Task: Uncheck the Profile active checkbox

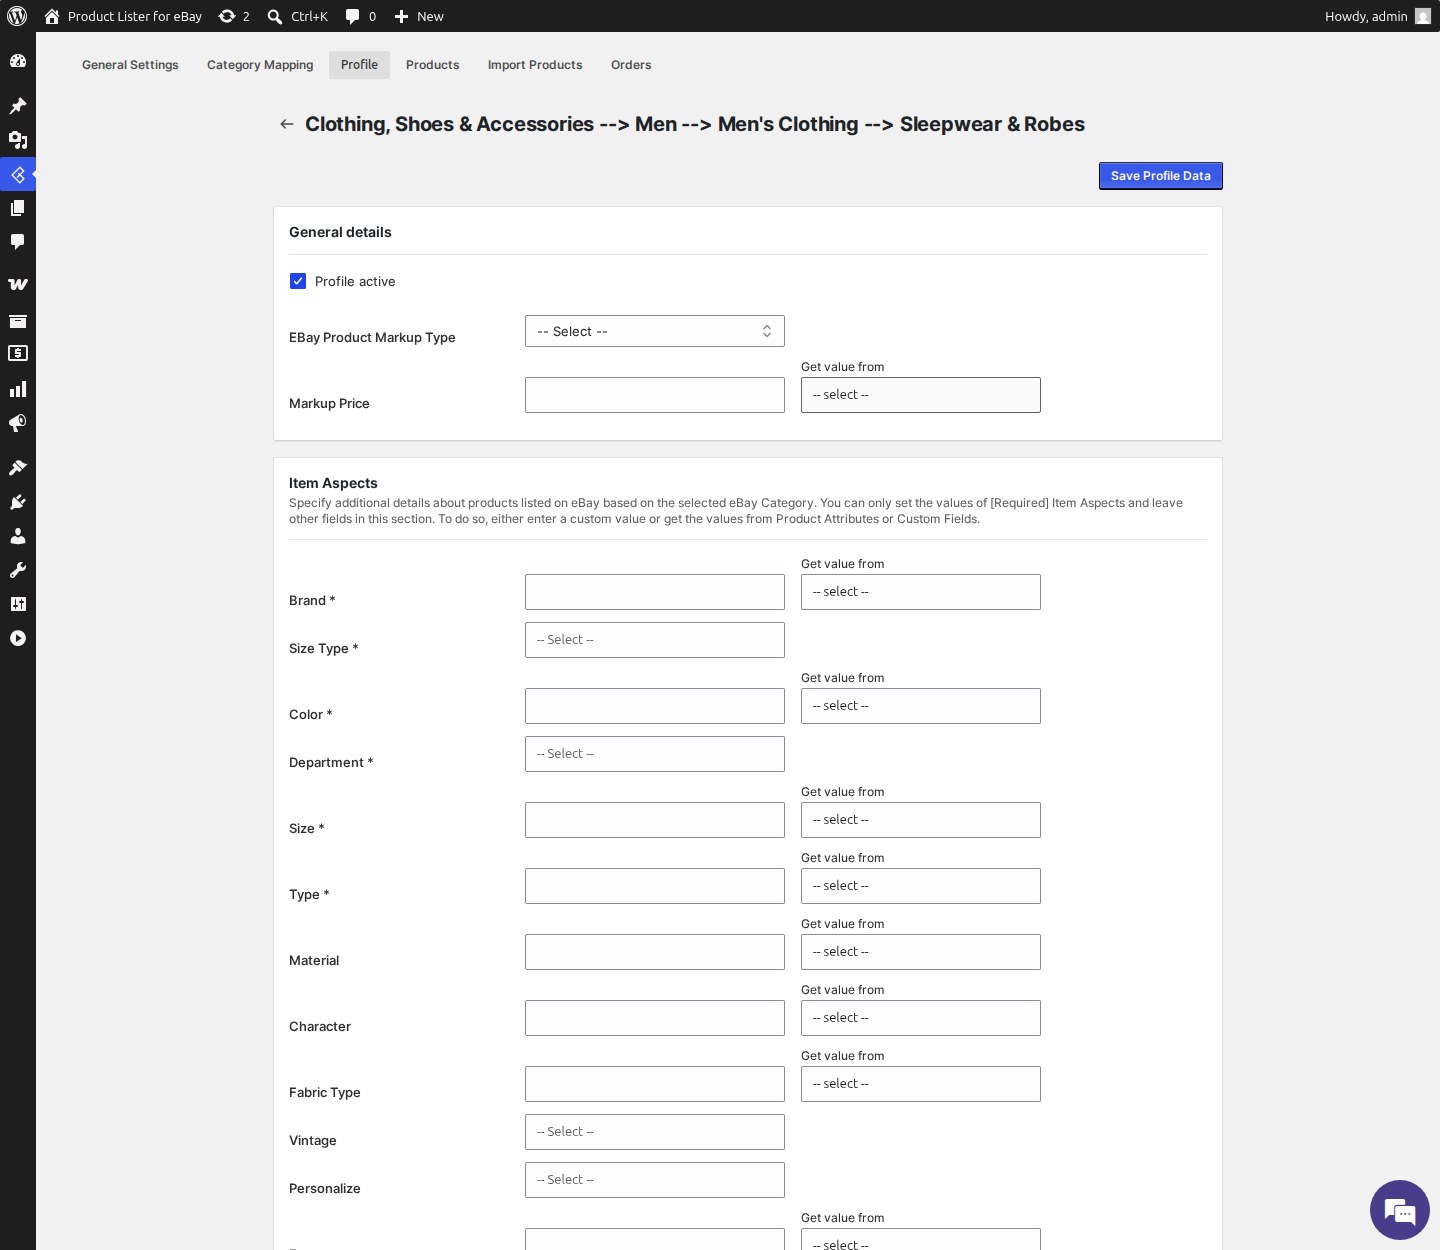Action: point(298,281)
